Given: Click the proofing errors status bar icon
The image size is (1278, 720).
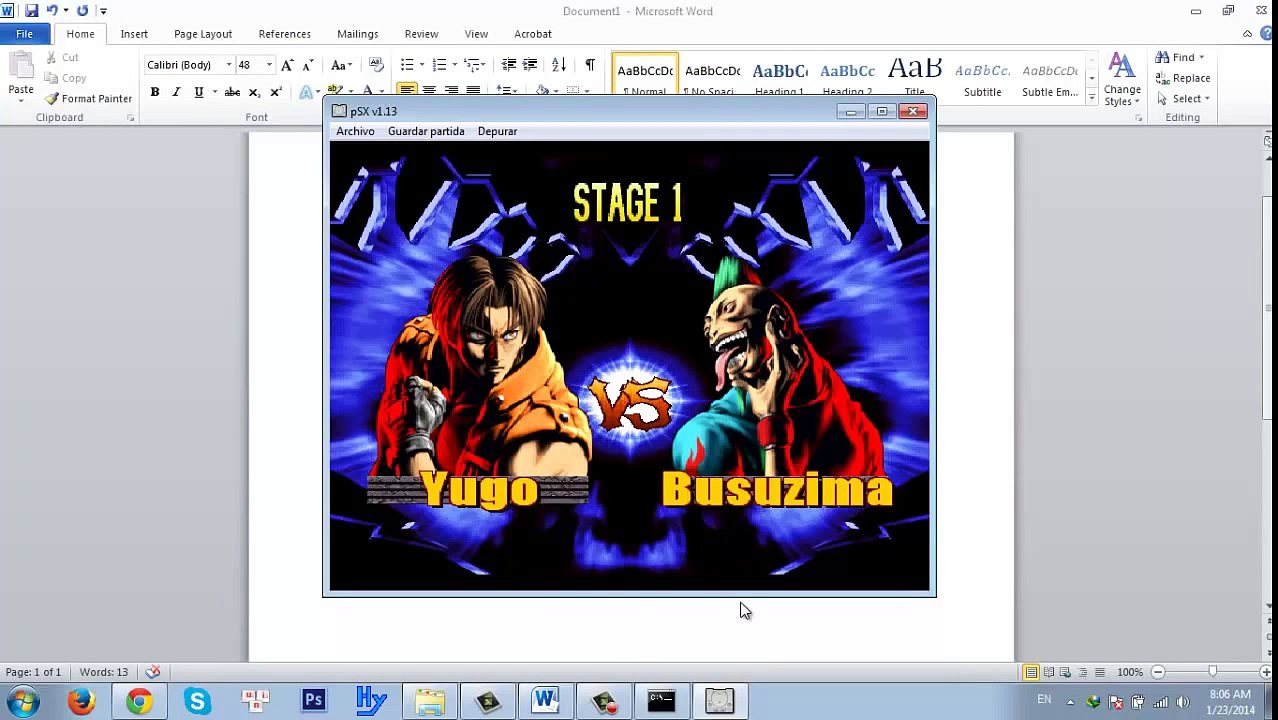Looking at the screenshot, I should tap(153, 672).
